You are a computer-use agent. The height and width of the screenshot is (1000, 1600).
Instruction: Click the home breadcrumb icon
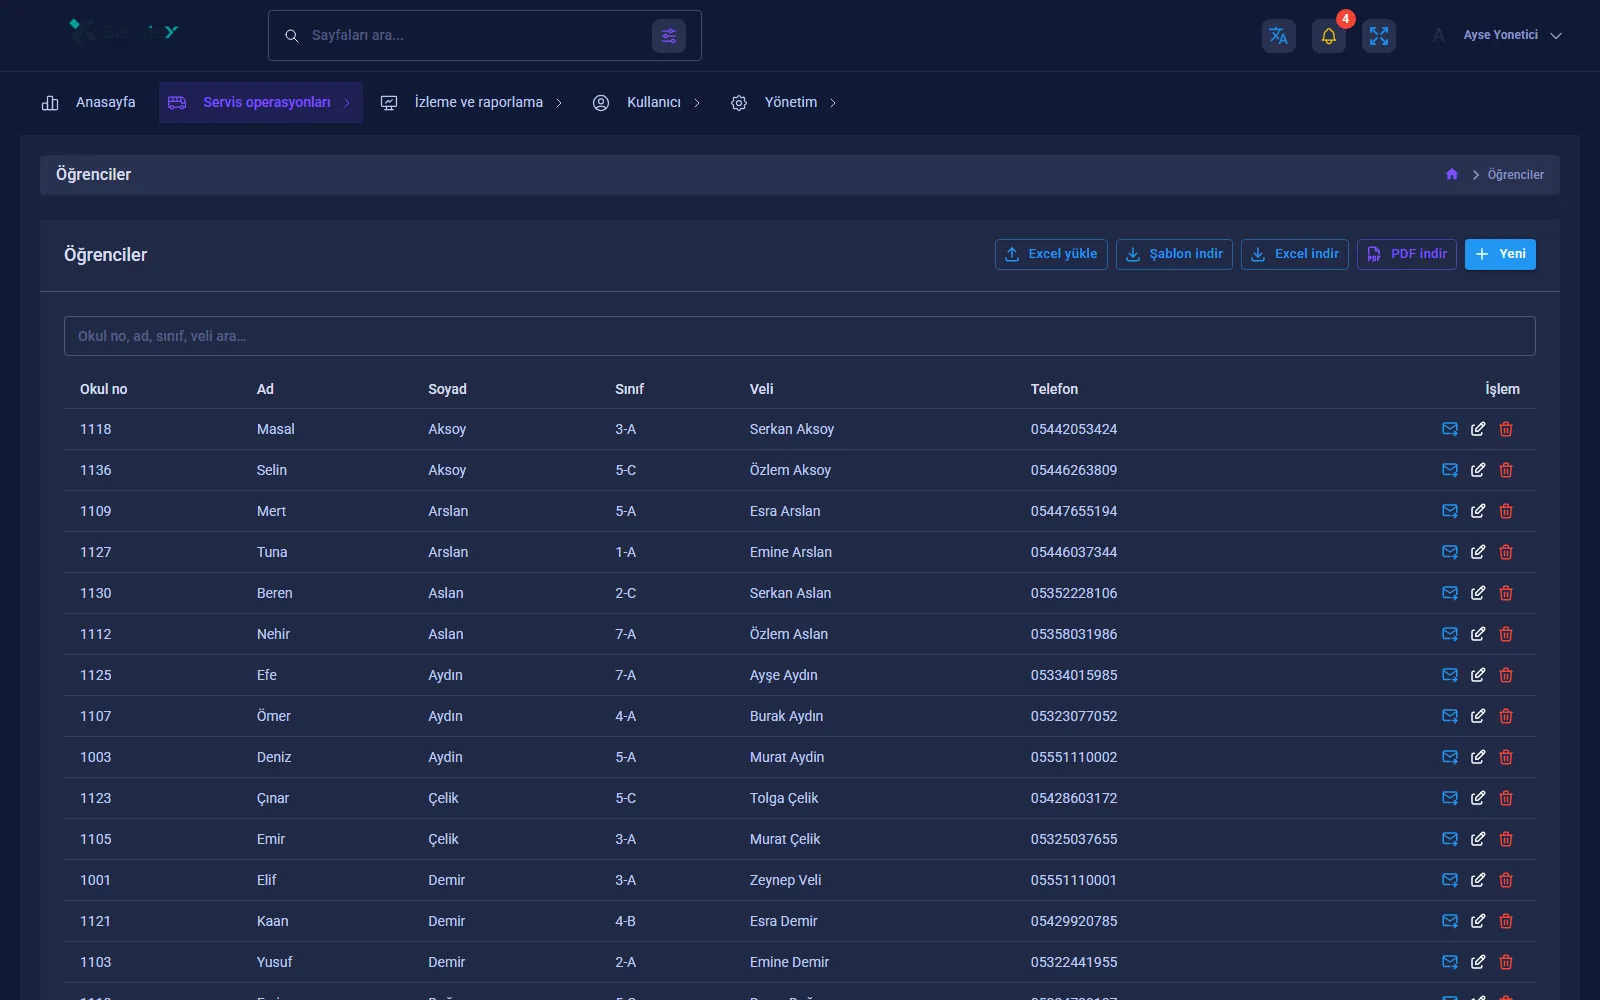[1452, 174]
